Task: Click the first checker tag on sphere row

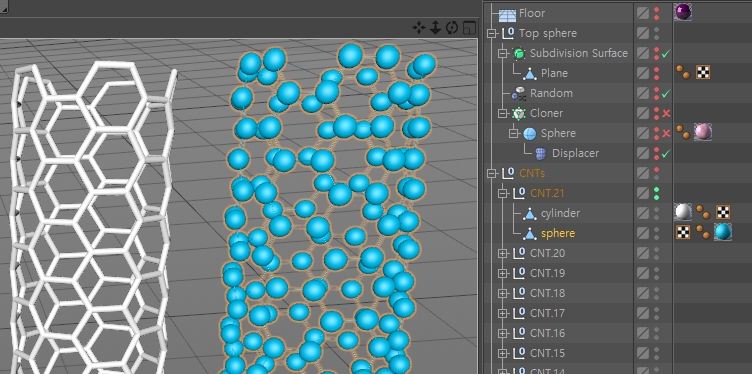Action: 683,232
